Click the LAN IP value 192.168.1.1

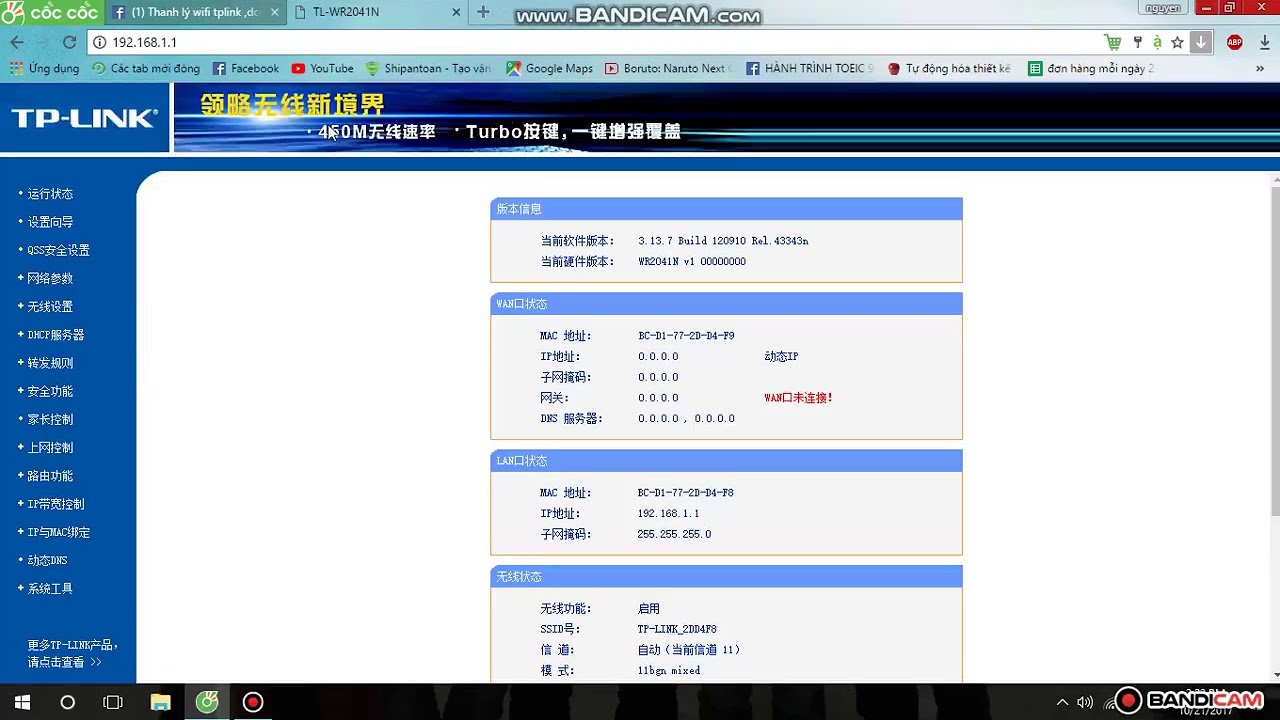pyautogui.click(x=668, y=513)
